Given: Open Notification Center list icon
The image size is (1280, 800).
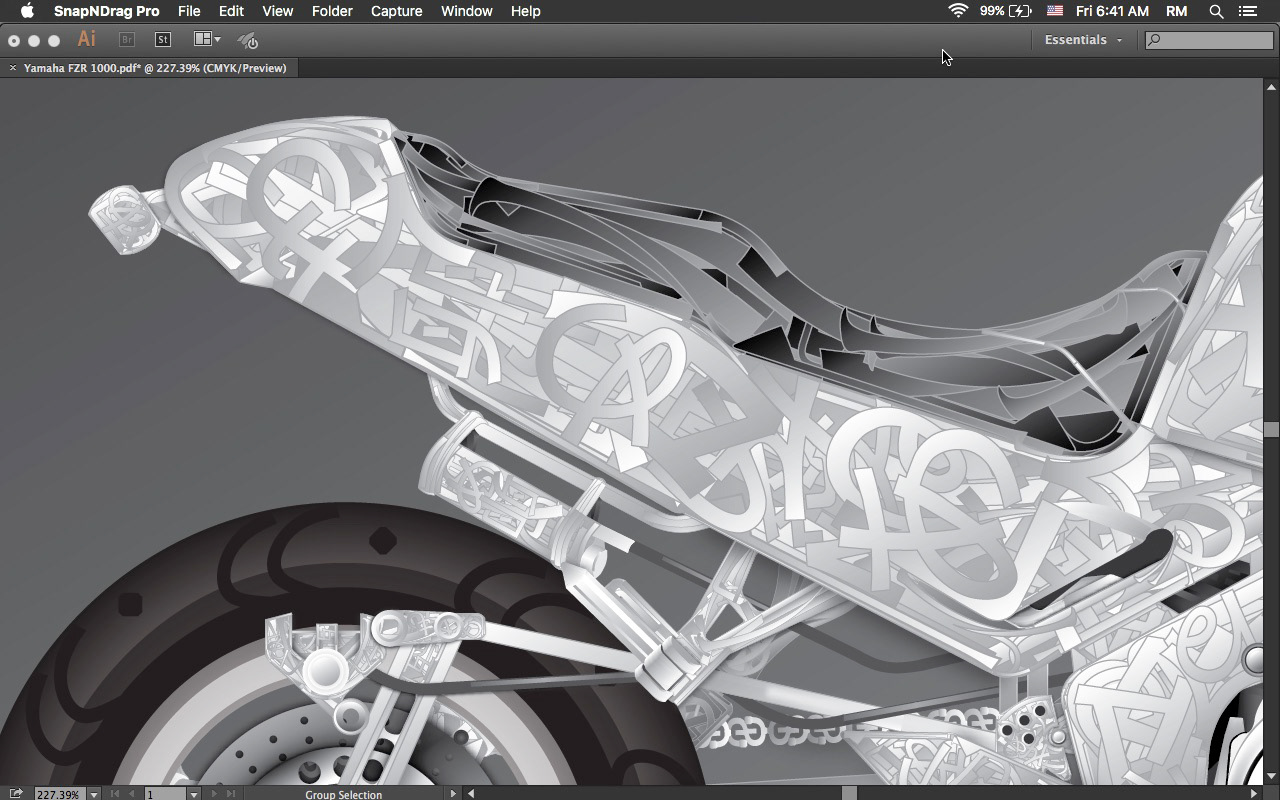Looking at the screenshot, I should point(1247,11).
